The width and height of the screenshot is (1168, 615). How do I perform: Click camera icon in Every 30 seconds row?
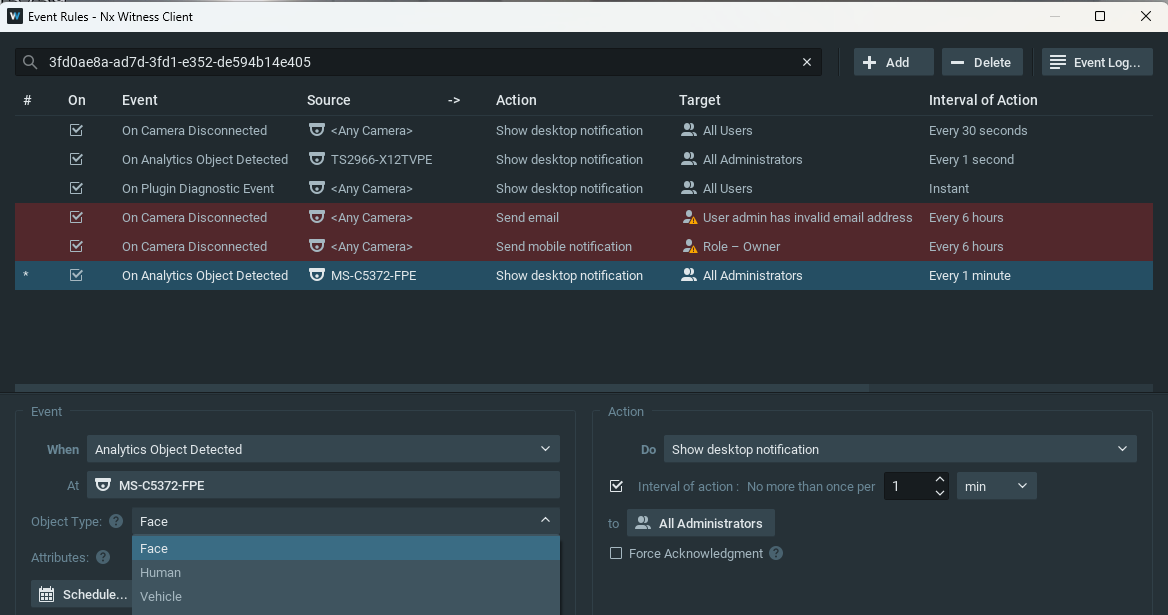[x=317, y=130]
